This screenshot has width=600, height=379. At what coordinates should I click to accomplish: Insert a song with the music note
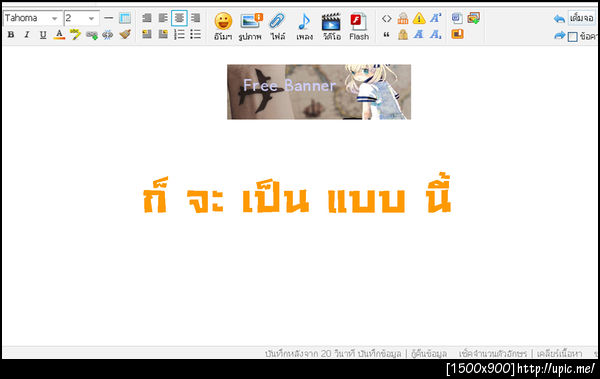click(x=304, y=26)
